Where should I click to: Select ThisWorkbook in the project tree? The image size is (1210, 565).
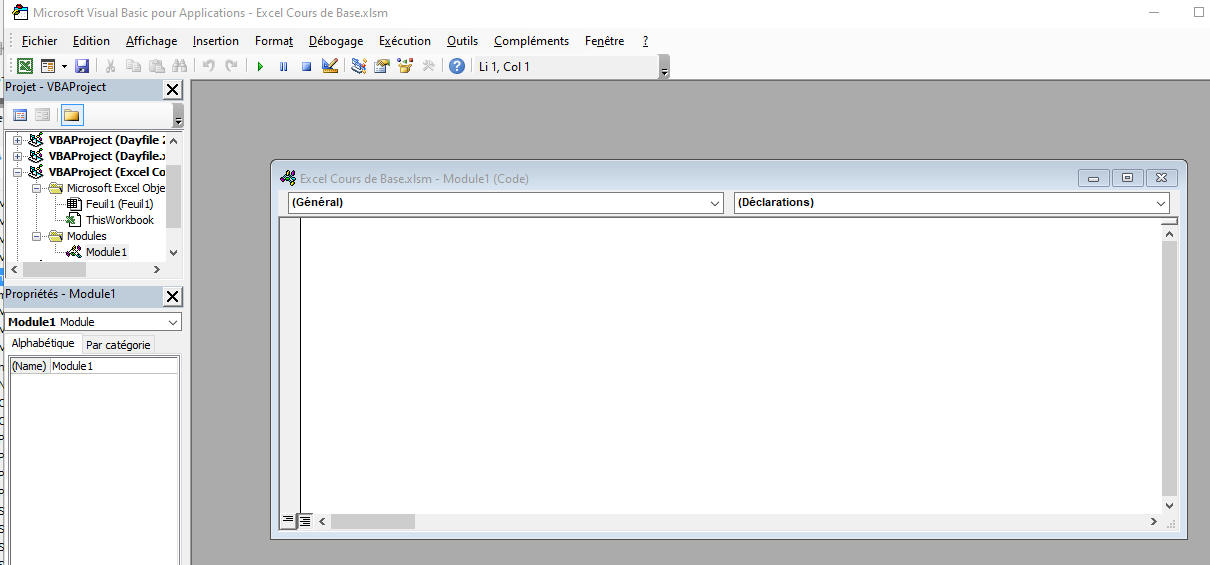click(119, 220)
